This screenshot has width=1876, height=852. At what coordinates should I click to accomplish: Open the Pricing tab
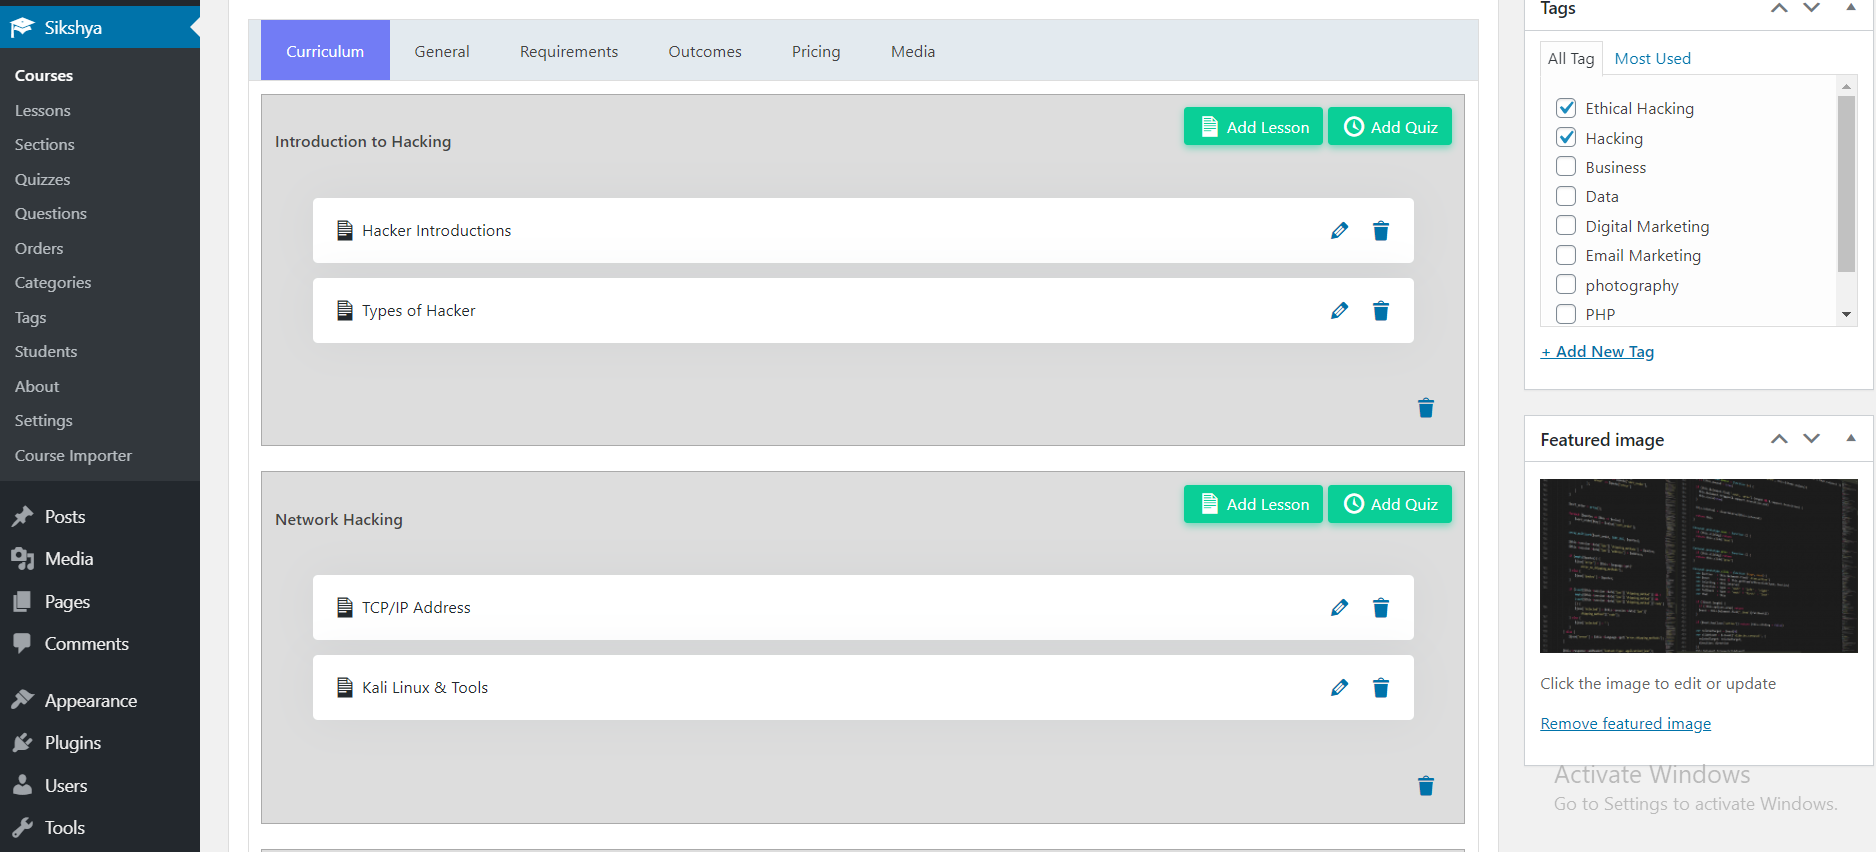coord(816,51)
